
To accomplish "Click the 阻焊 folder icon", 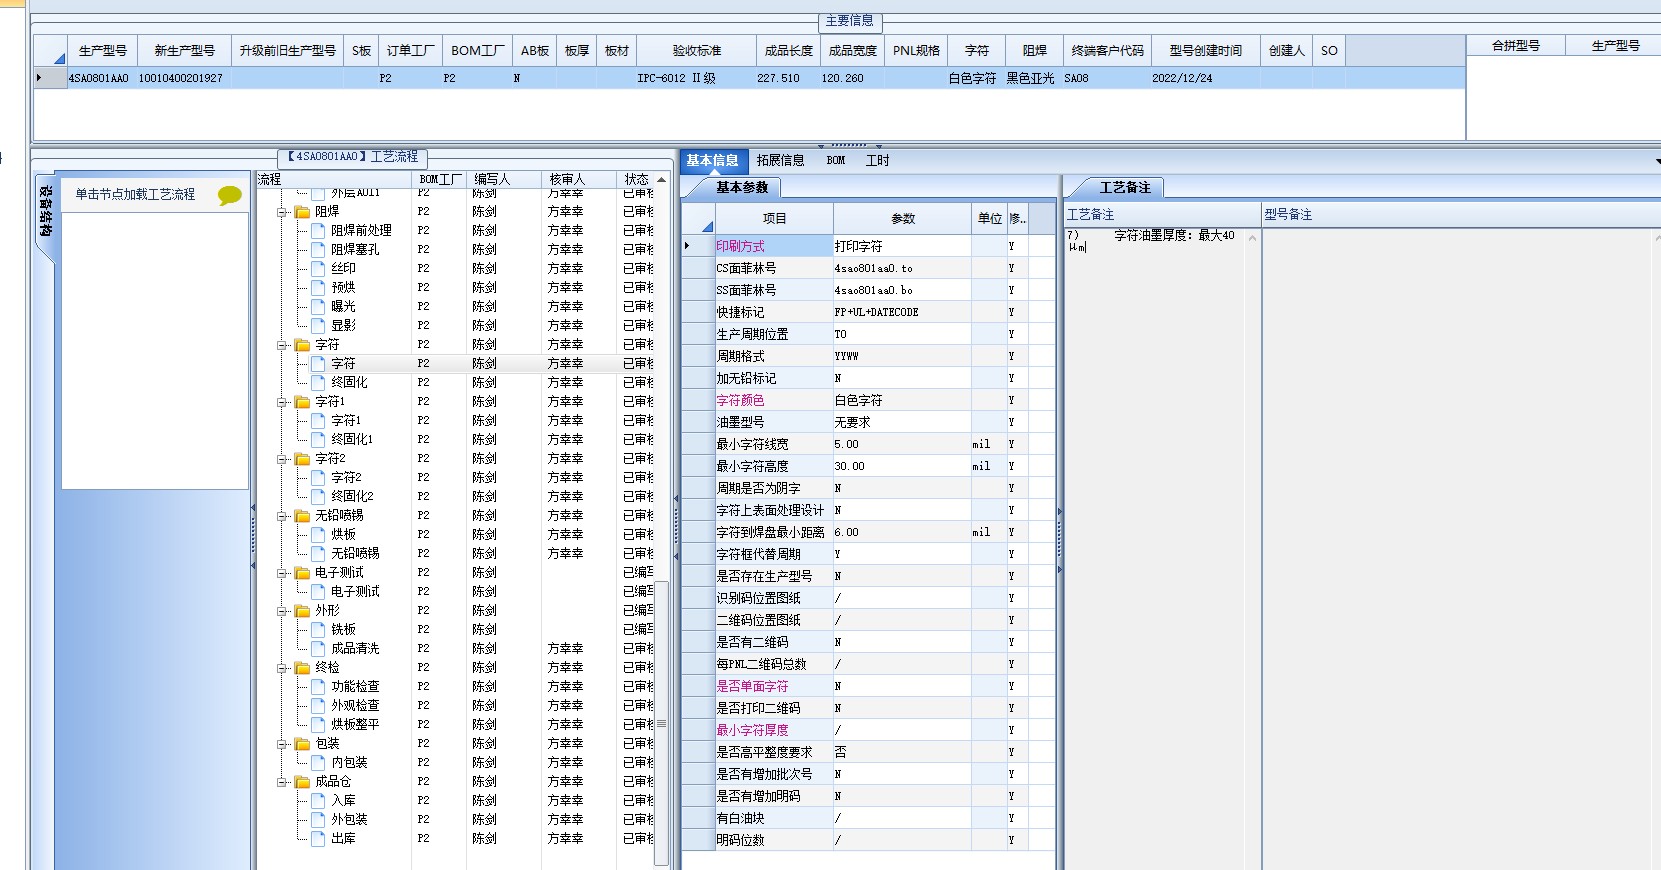I will click(302, 212).
